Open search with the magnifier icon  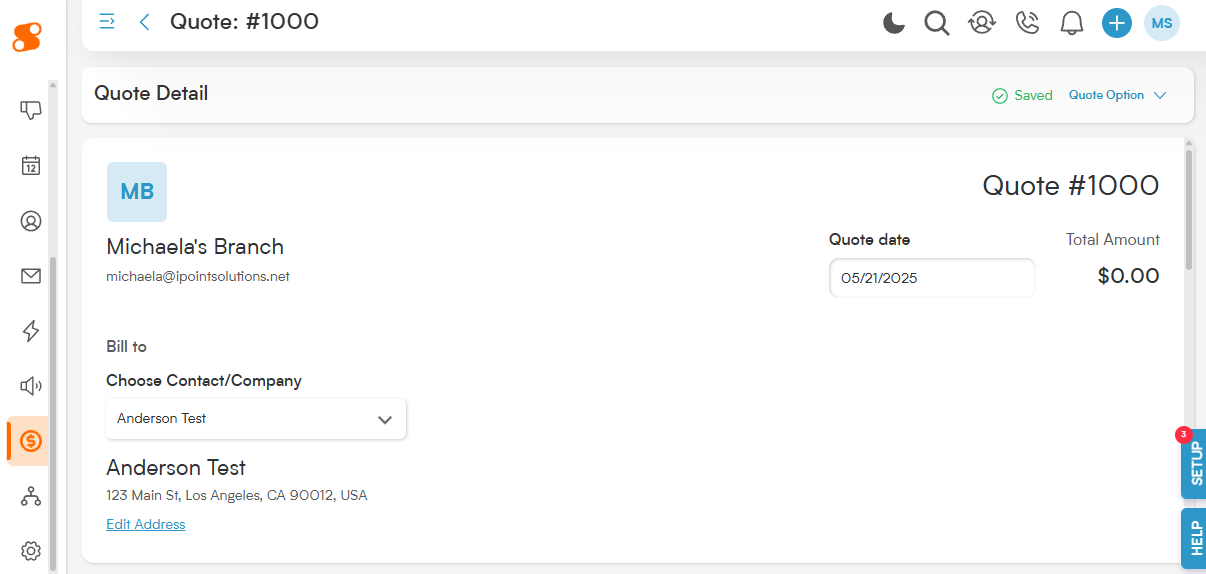coord(937,23)
